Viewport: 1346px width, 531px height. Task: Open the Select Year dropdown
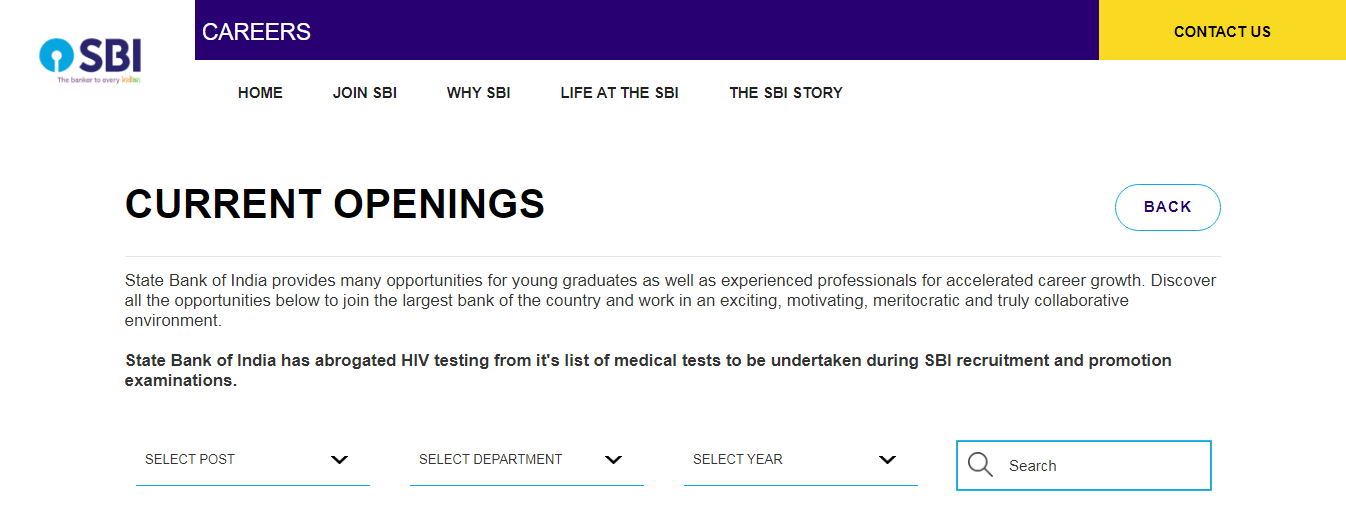point(800,460)
